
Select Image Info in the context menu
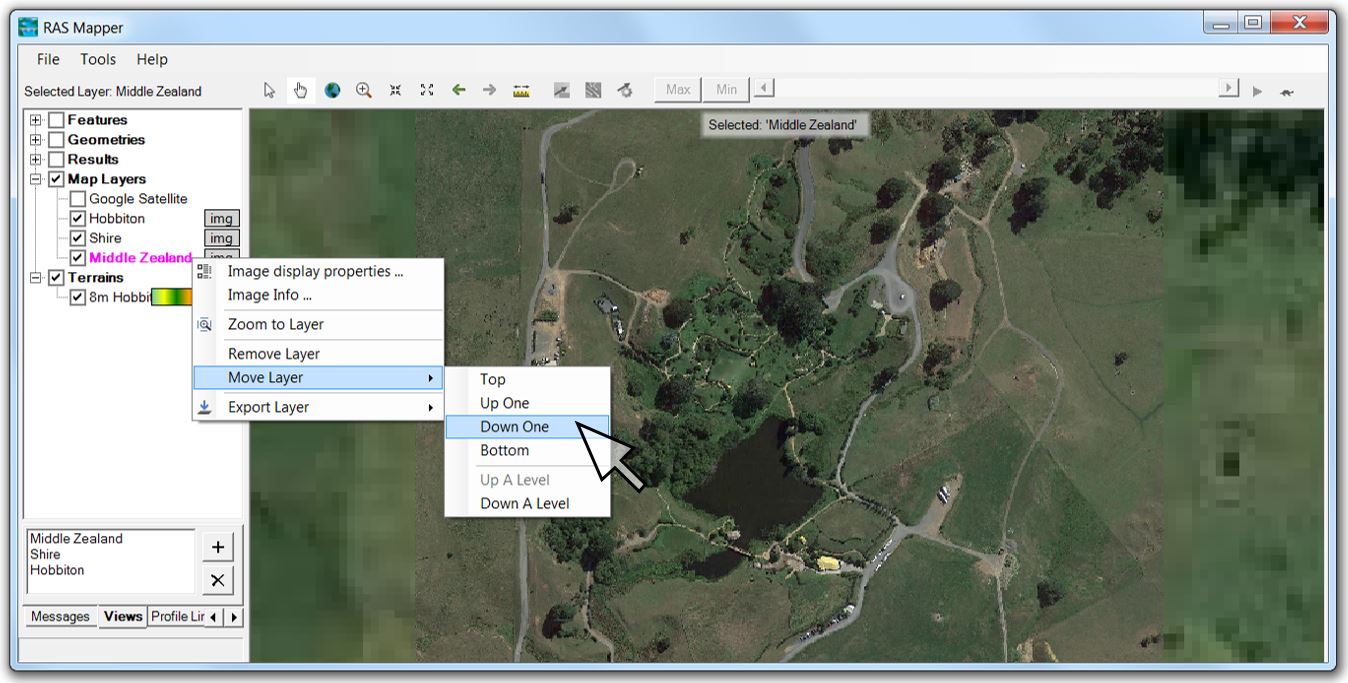(x=318, y=295)
